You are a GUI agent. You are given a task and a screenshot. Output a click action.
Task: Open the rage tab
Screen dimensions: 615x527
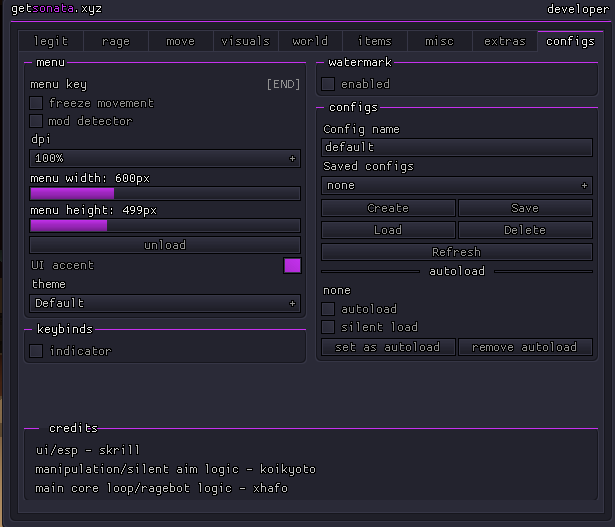pos(116,41)
